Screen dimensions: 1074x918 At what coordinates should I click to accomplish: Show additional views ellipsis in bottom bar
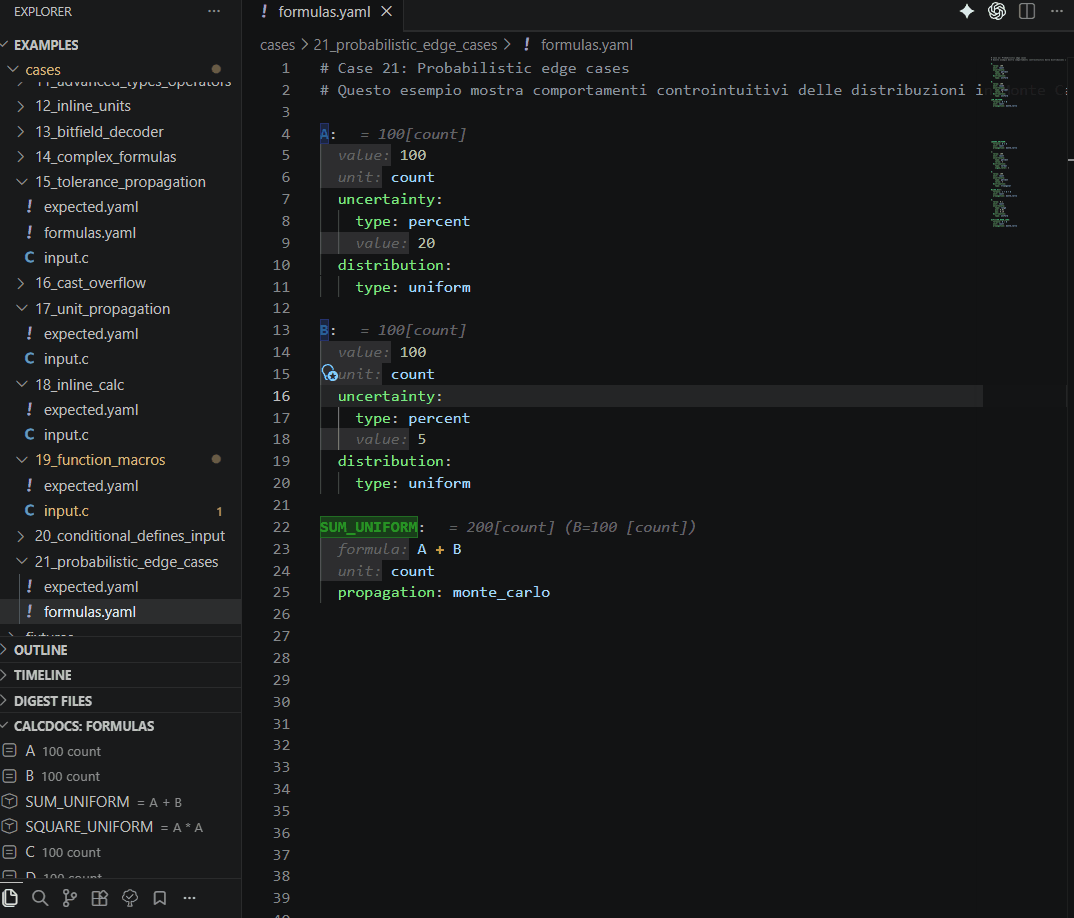190,897
